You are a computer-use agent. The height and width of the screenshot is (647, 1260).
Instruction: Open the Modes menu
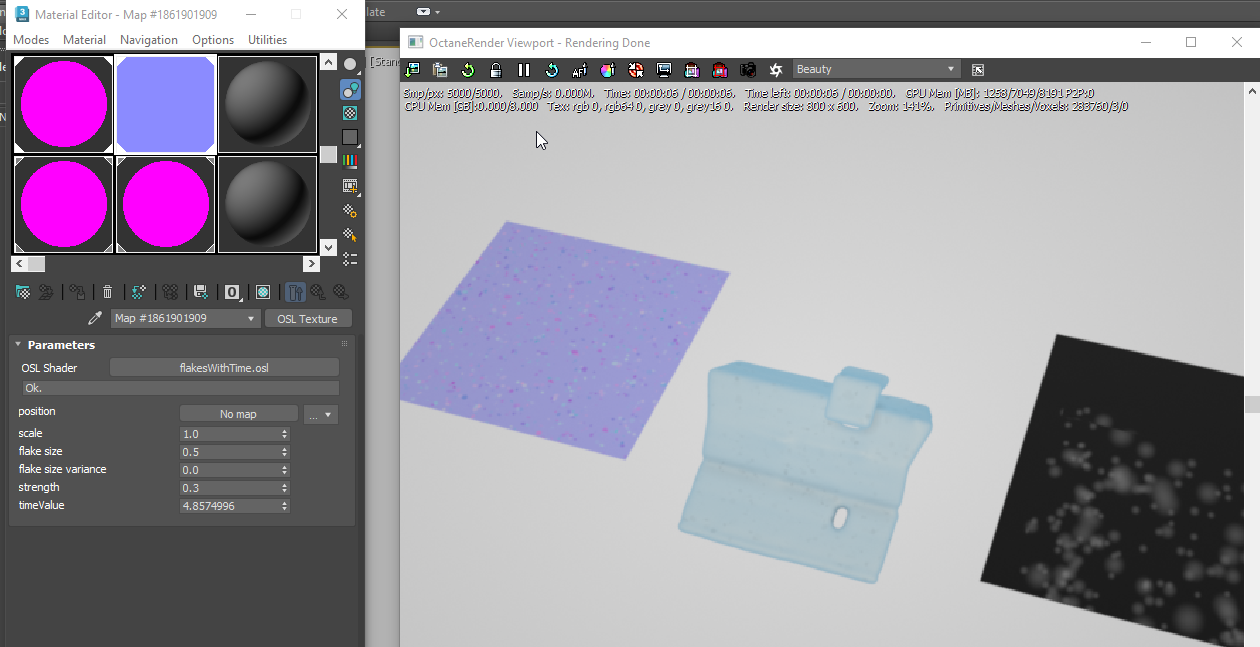[31, 40]
